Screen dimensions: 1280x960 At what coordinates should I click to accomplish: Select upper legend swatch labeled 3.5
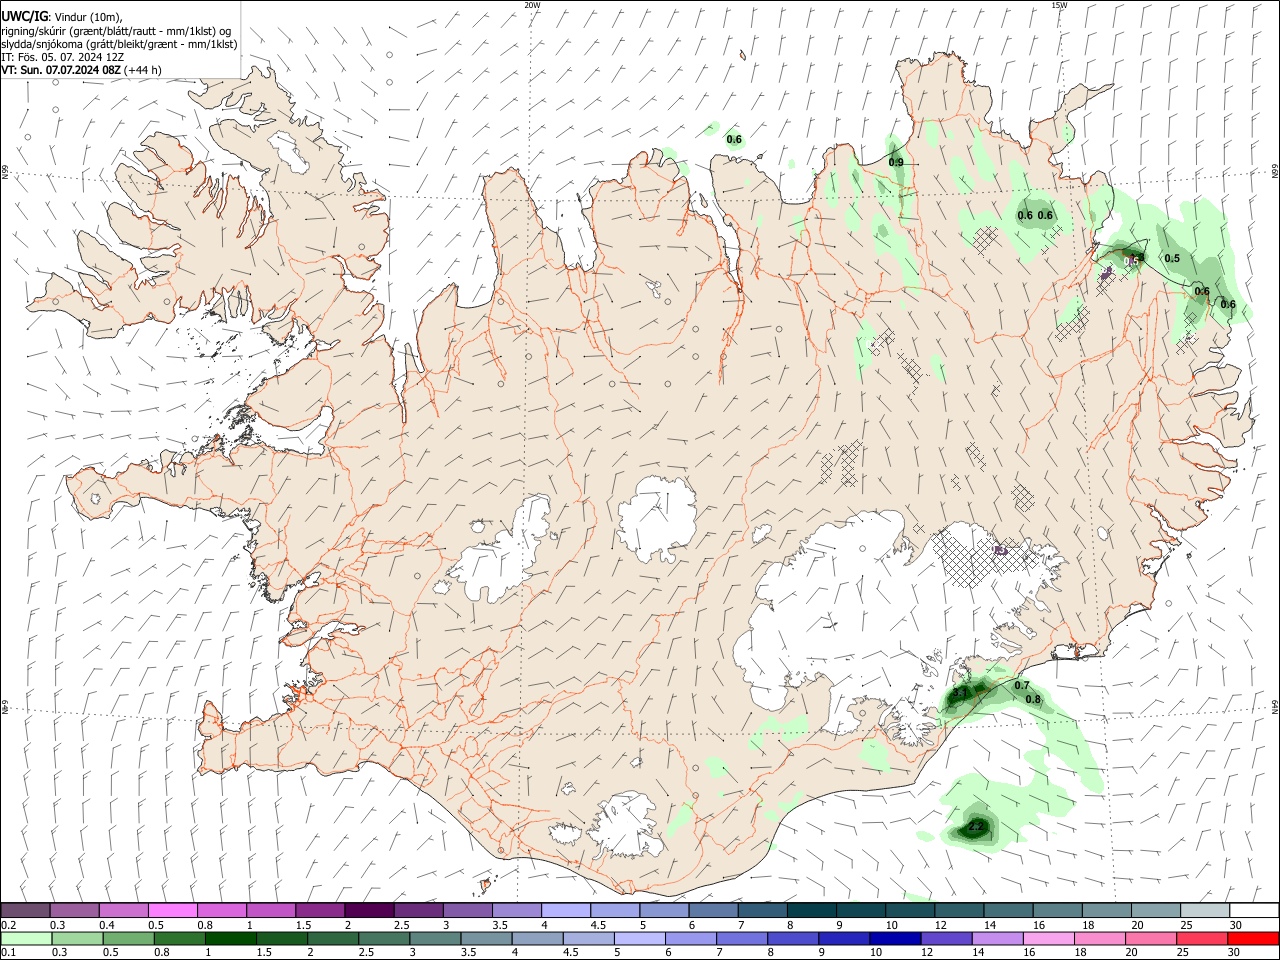(x=516, y=910)
